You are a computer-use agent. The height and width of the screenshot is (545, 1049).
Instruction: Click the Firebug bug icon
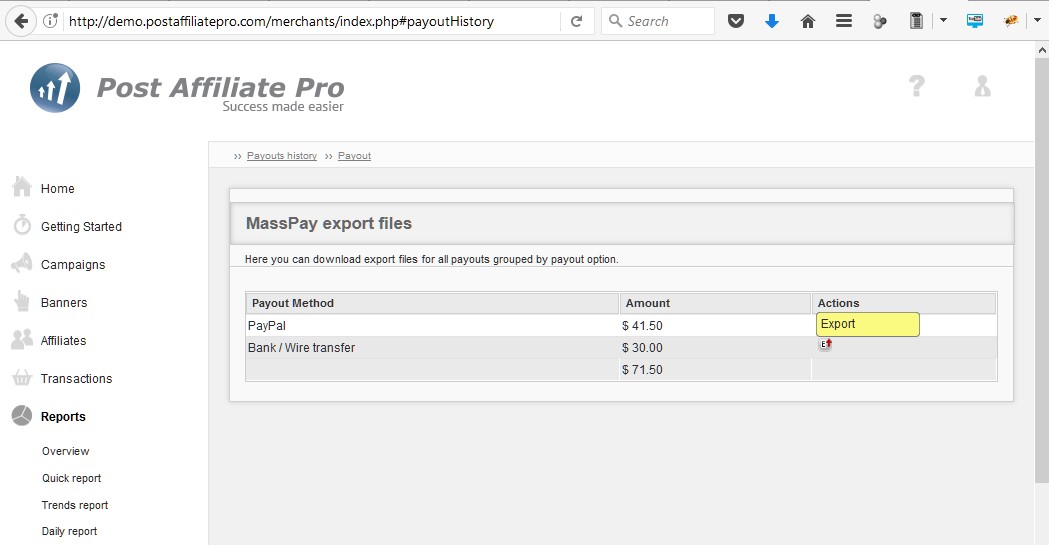point(1011,21)
